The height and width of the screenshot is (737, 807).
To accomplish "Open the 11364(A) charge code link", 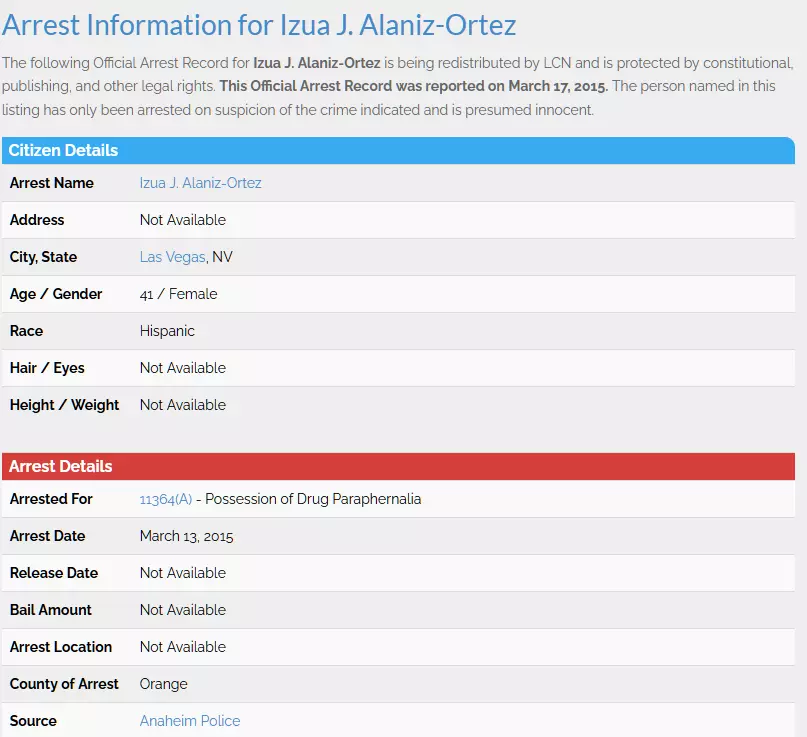I will (166, 499).
